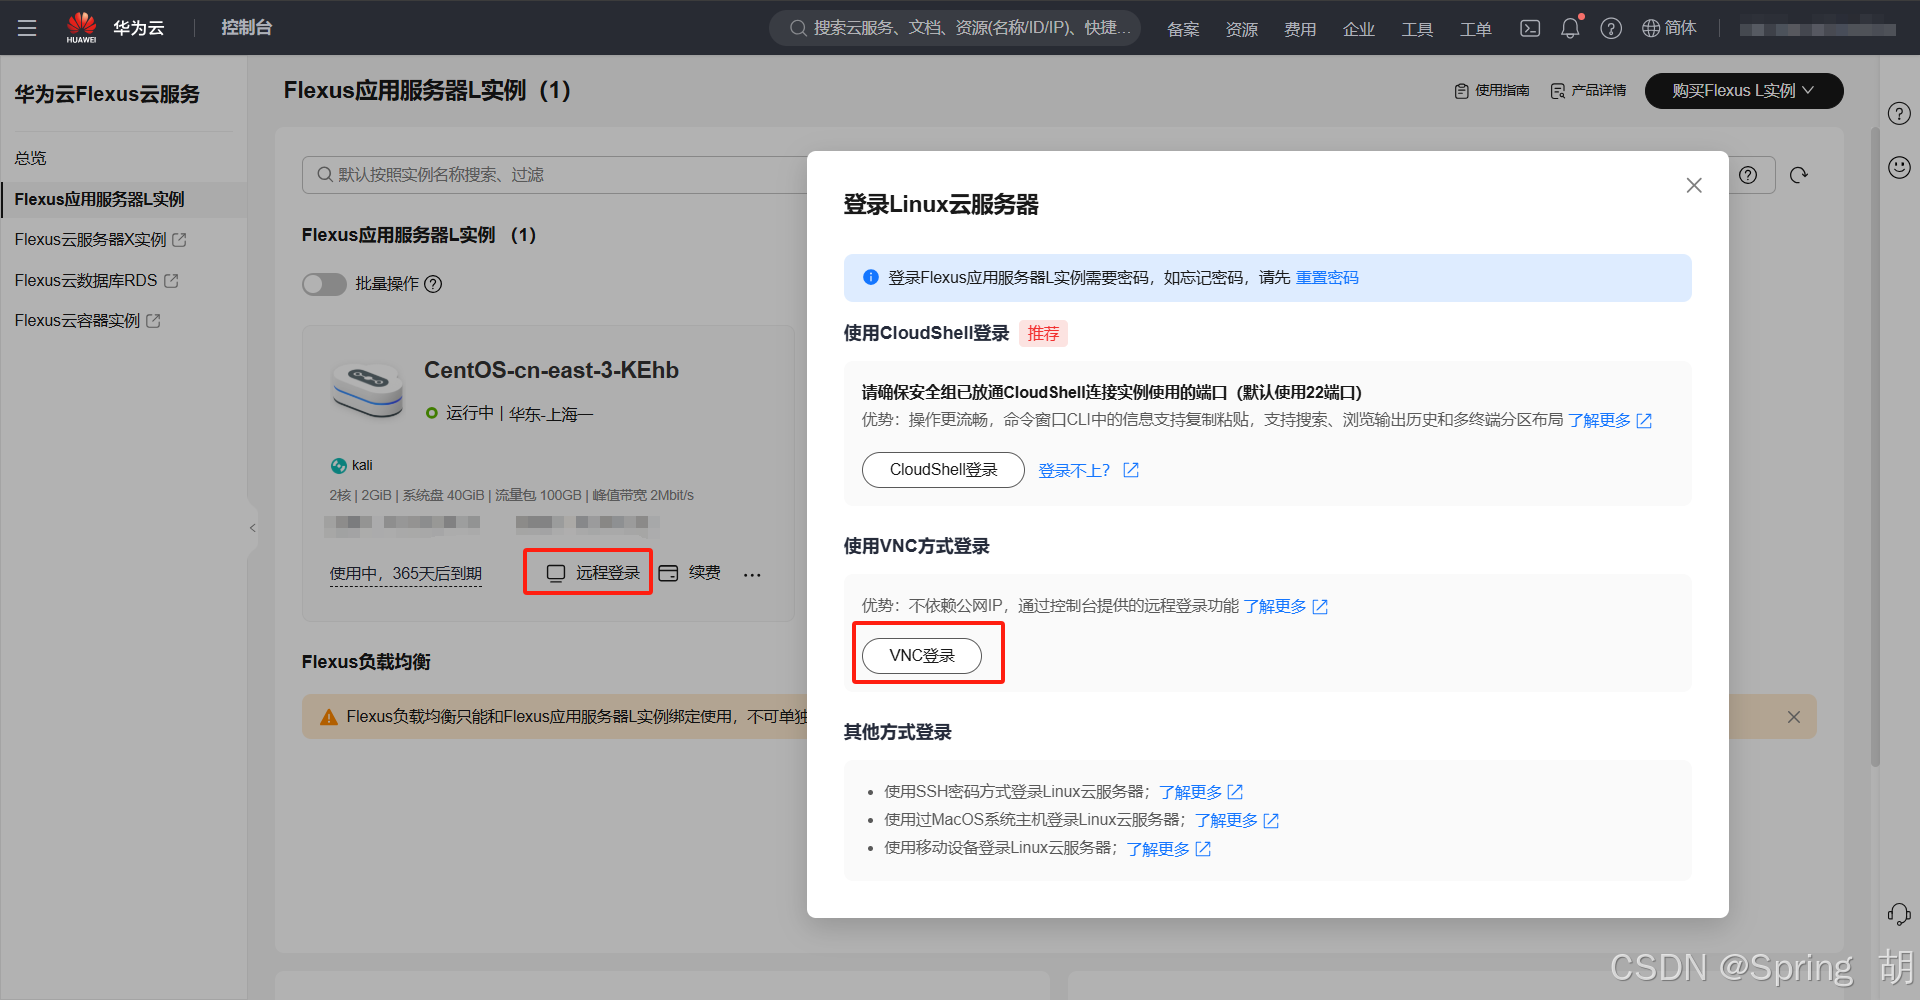Open the CloudShell terminal icon in top bar
Screen dimensions: 1920x1000
tap(1530, 28)
